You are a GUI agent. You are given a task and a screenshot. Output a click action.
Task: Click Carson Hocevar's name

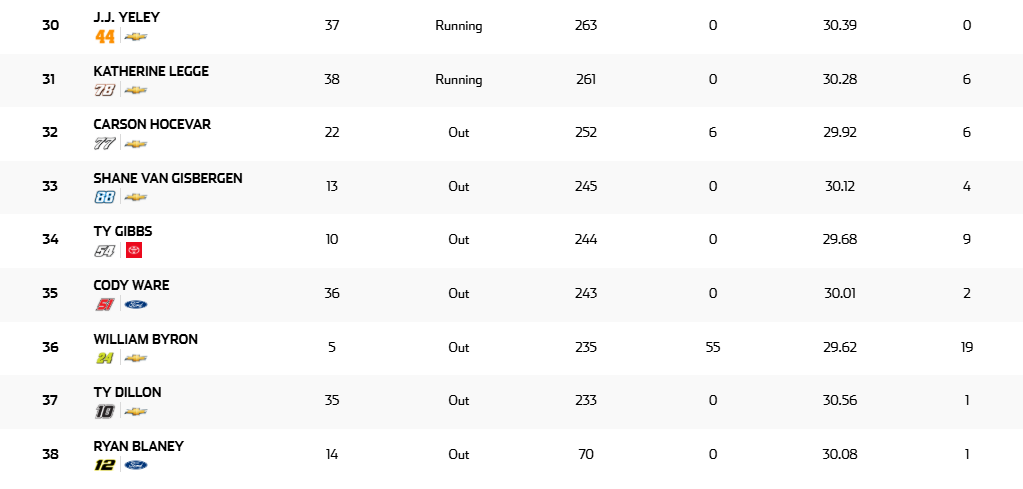[x=152, y=124]
